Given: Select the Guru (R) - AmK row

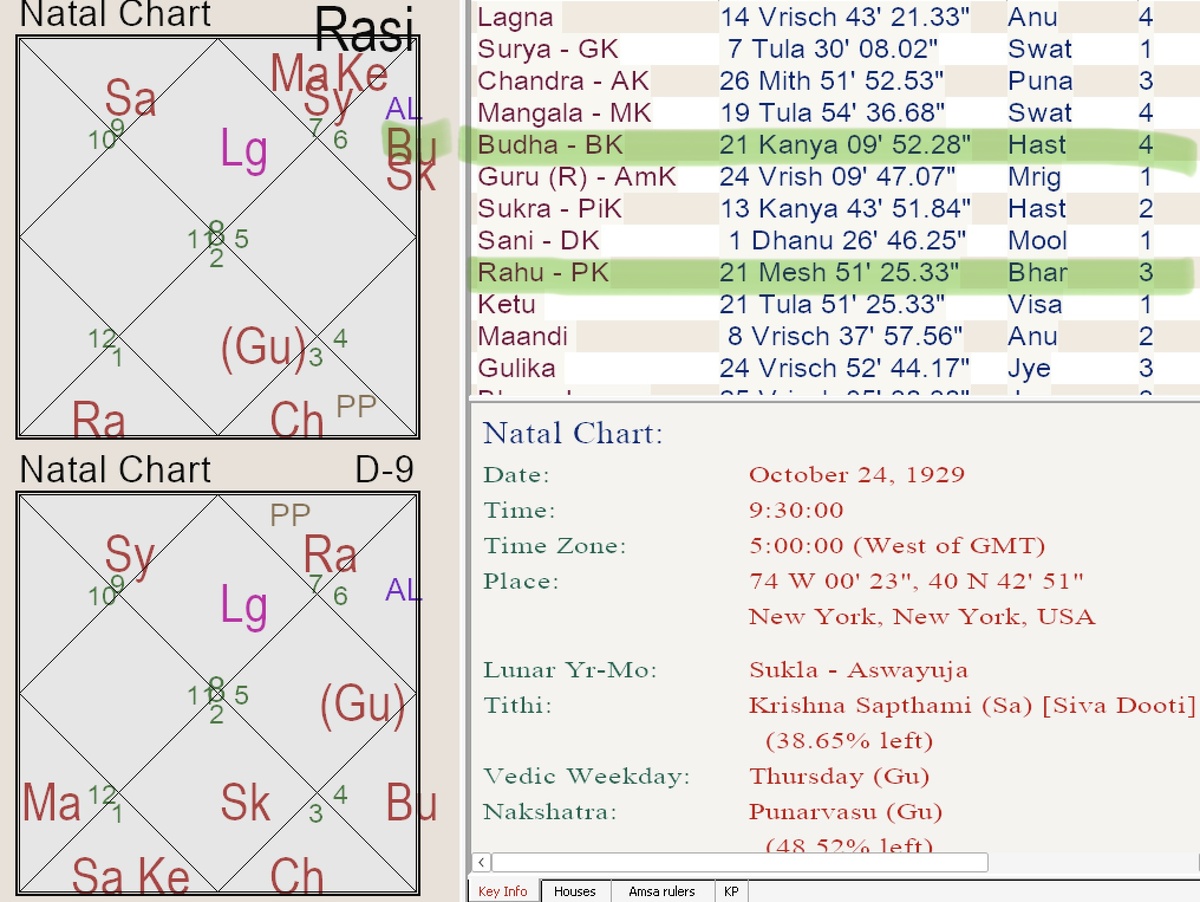Looking at the screenshot, I should pos(835,177).
